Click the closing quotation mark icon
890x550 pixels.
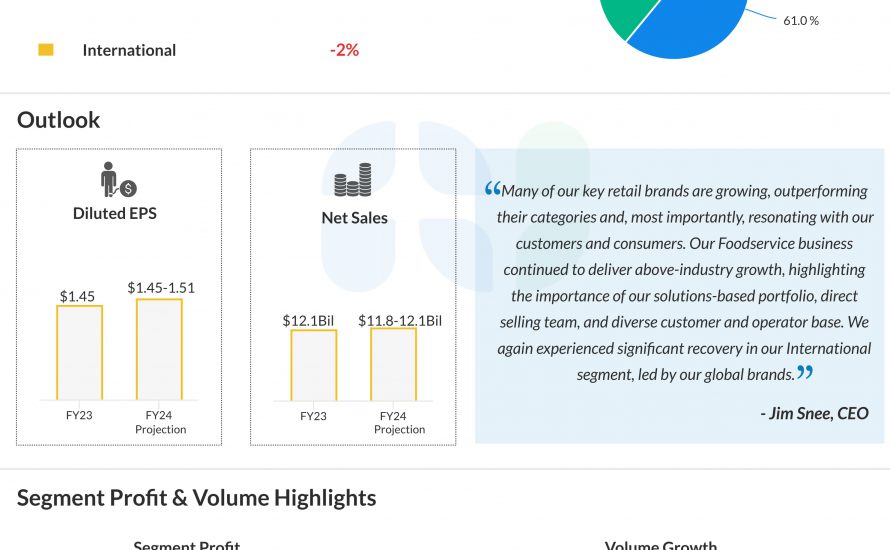pyautogui.click(x=805, y=373)
